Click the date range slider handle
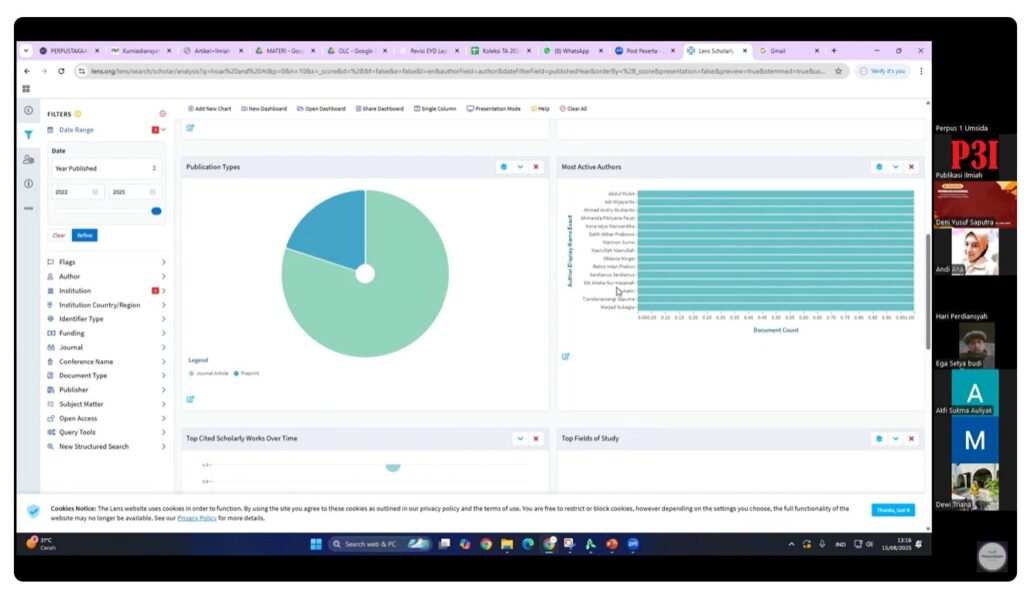The height and width of the screenshot is (594, 1024). (156, 211)
